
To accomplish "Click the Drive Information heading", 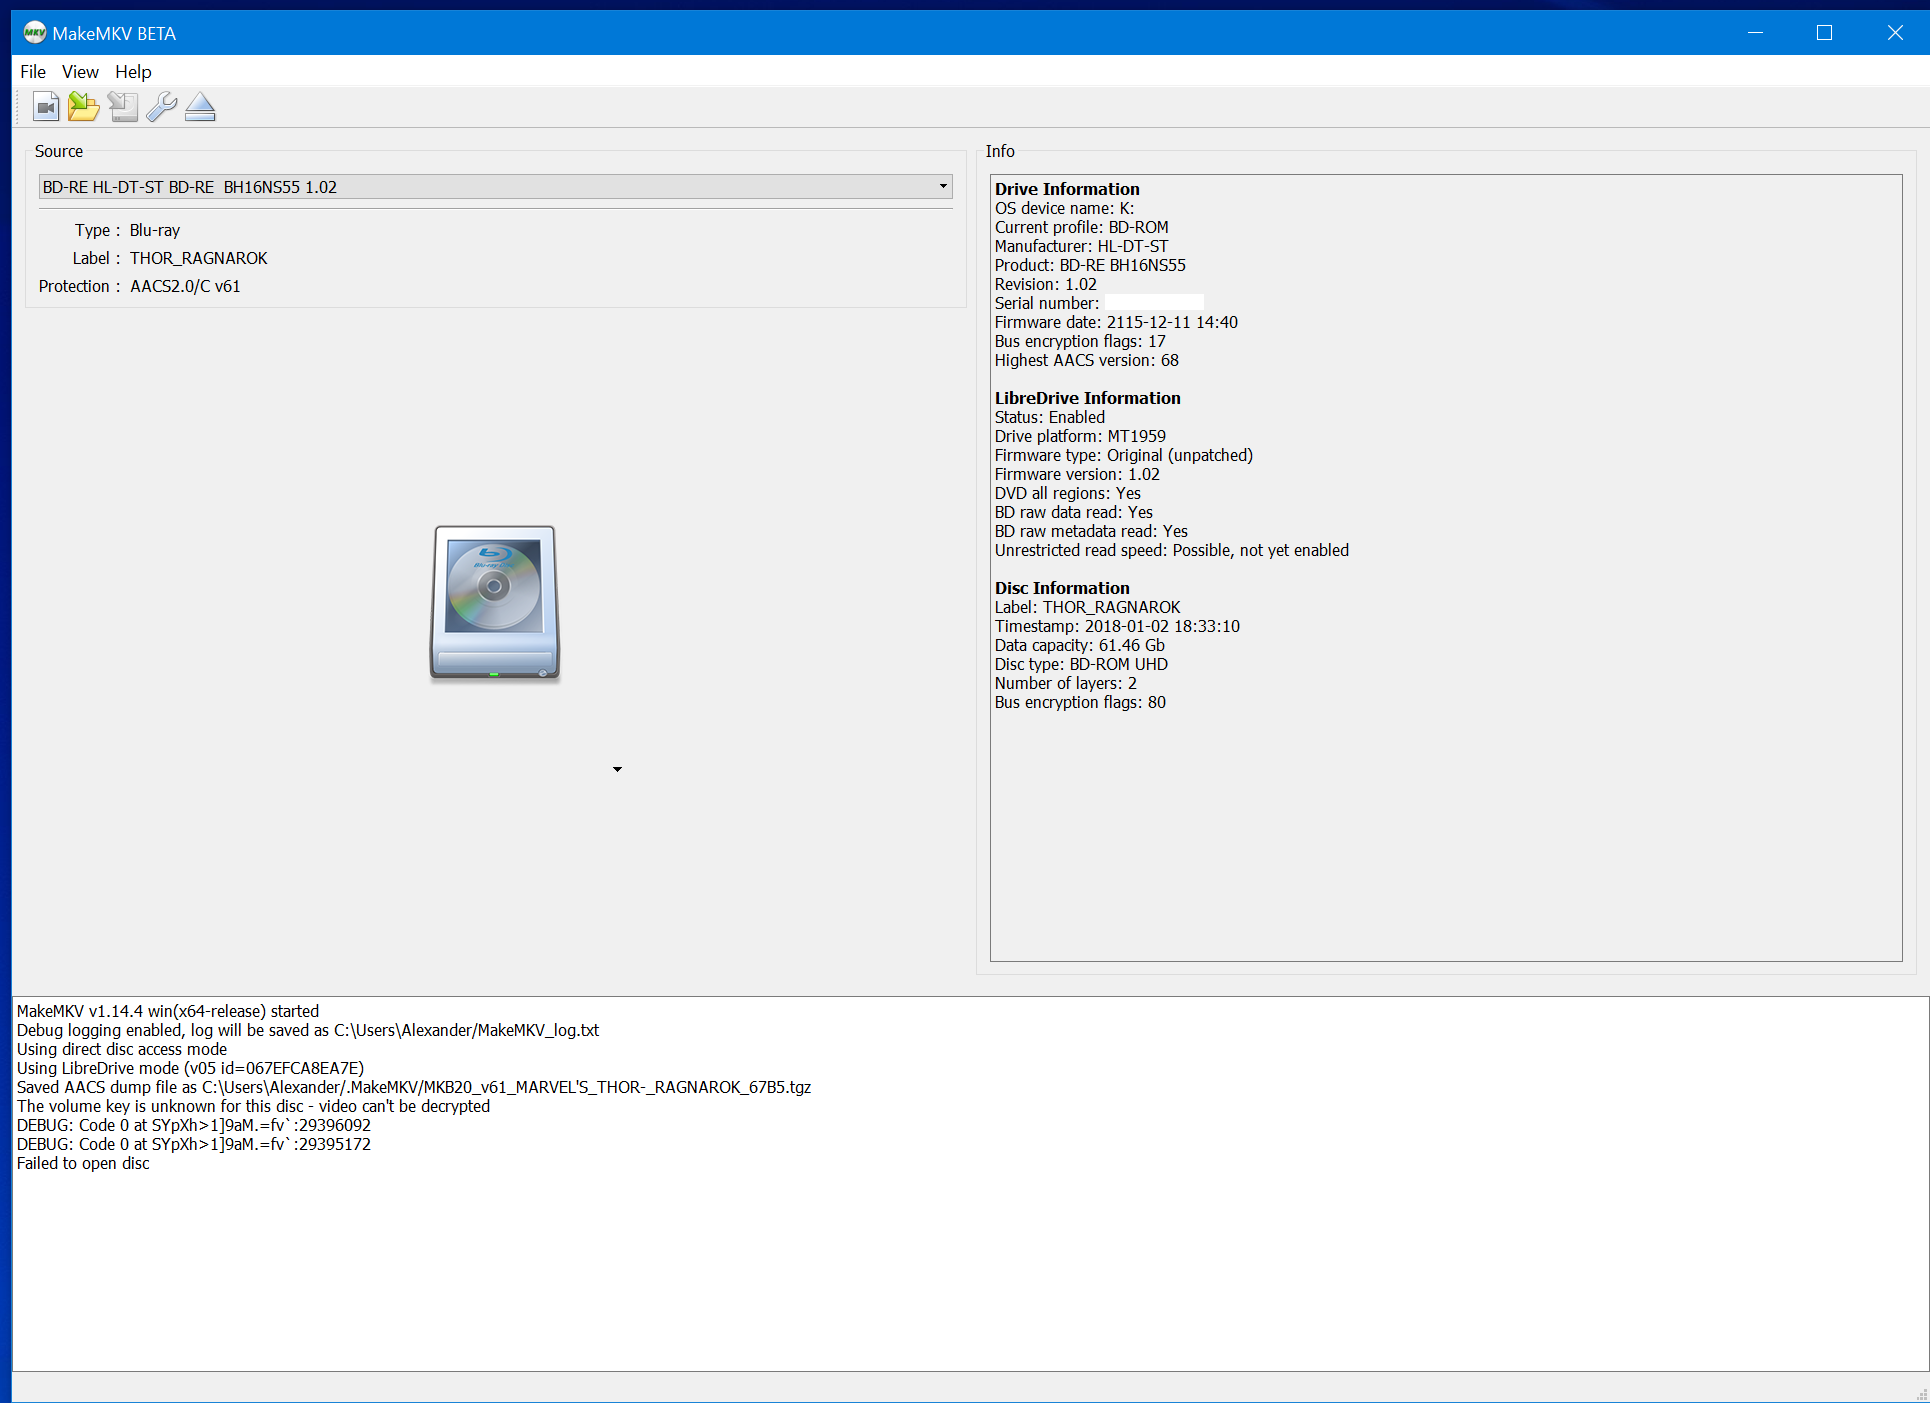I will point(1067,189).
